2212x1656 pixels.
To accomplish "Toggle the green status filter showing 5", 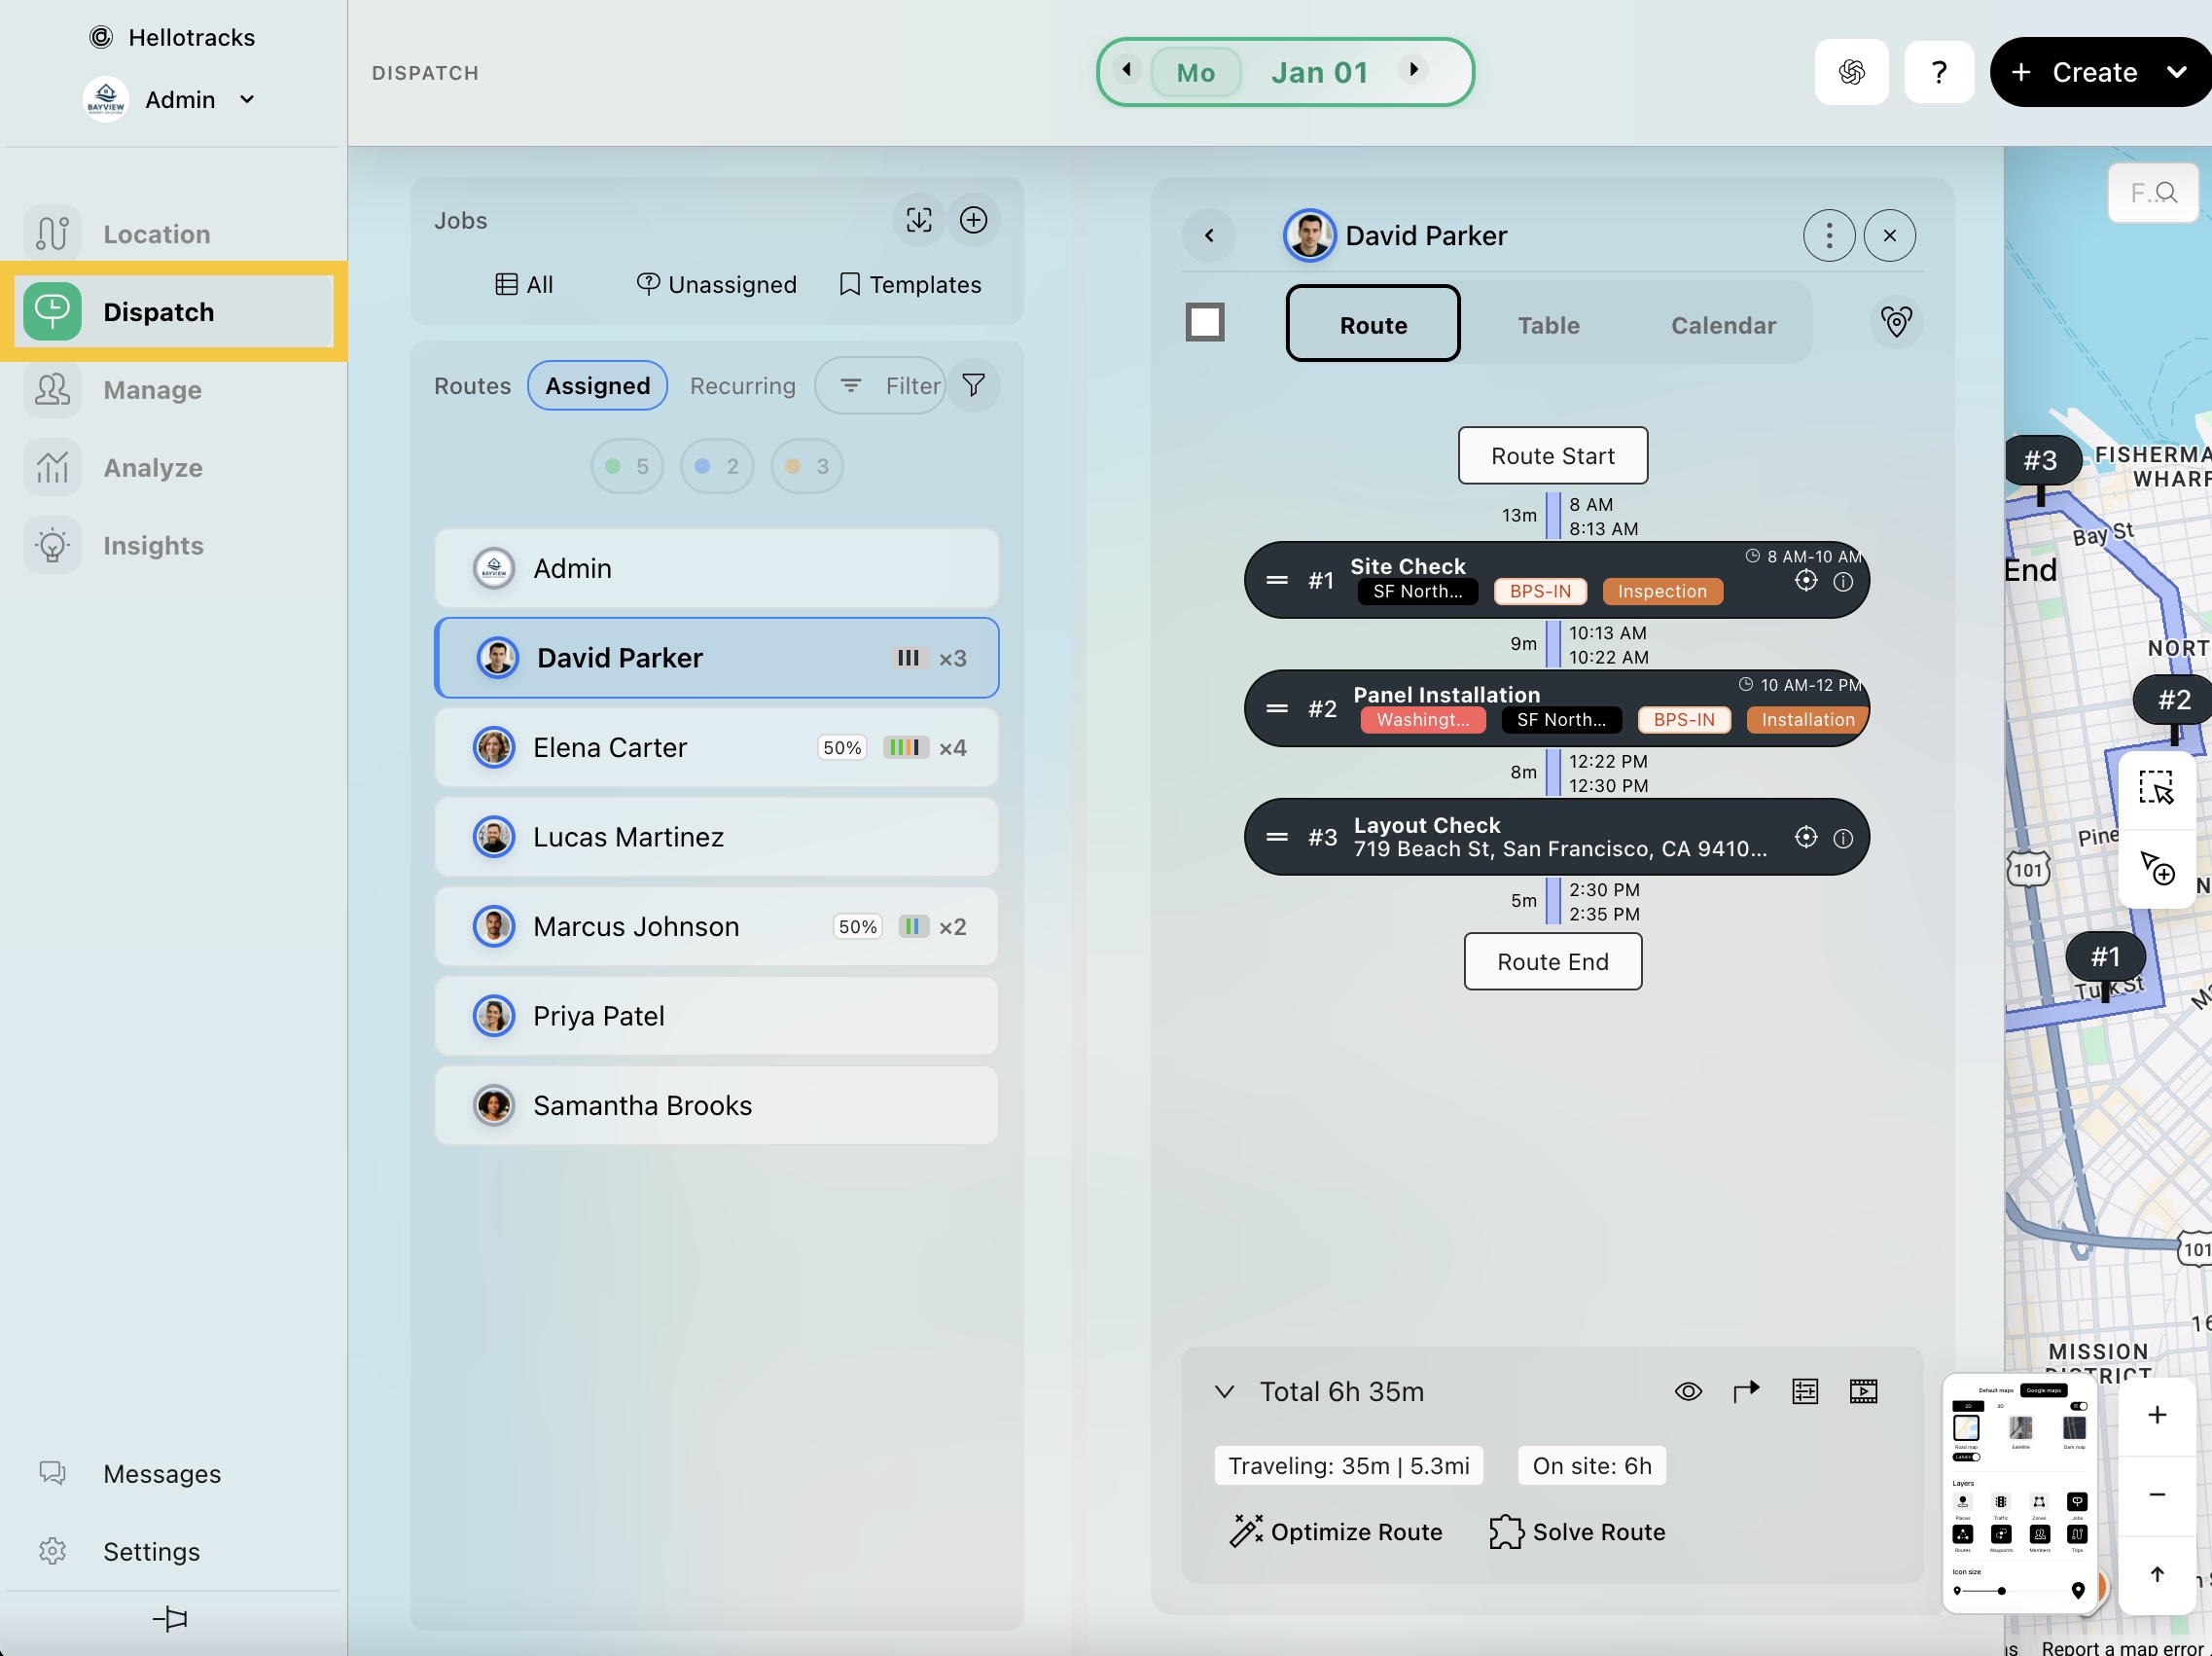I will [627, 466].
